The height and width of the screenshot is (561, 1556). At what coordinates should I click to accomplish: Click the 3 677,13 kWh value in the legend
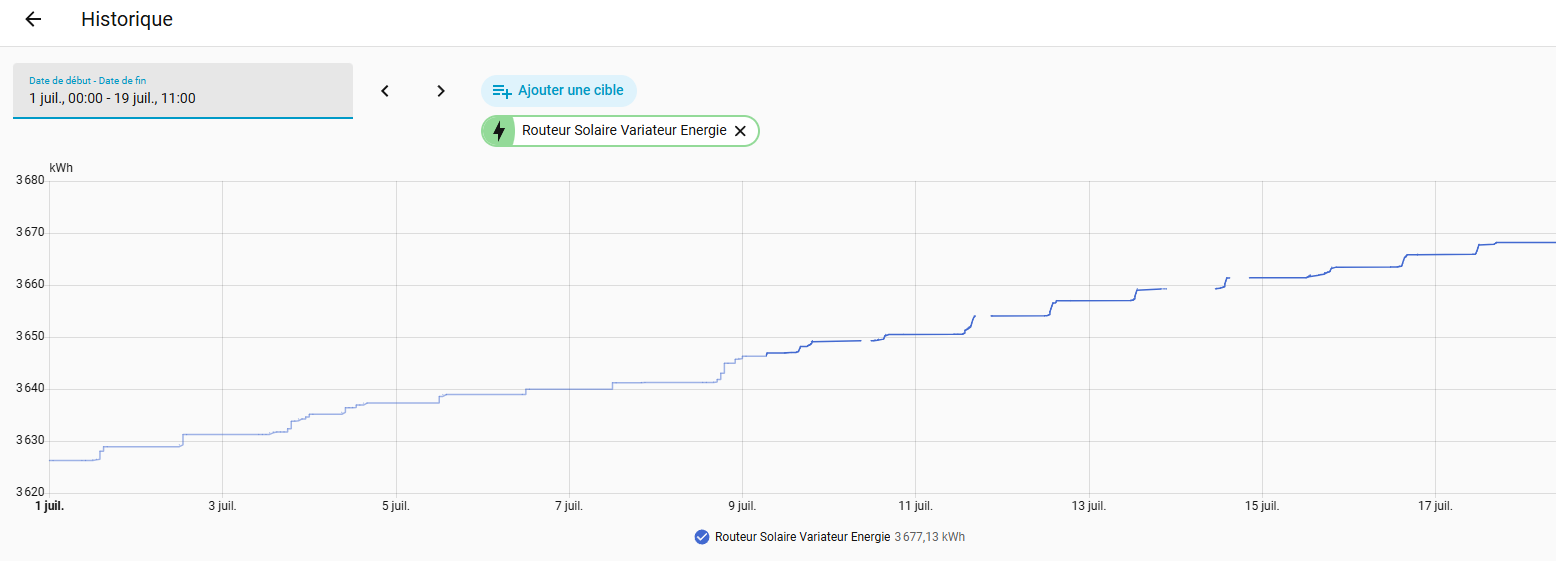[x=930, y=537]
